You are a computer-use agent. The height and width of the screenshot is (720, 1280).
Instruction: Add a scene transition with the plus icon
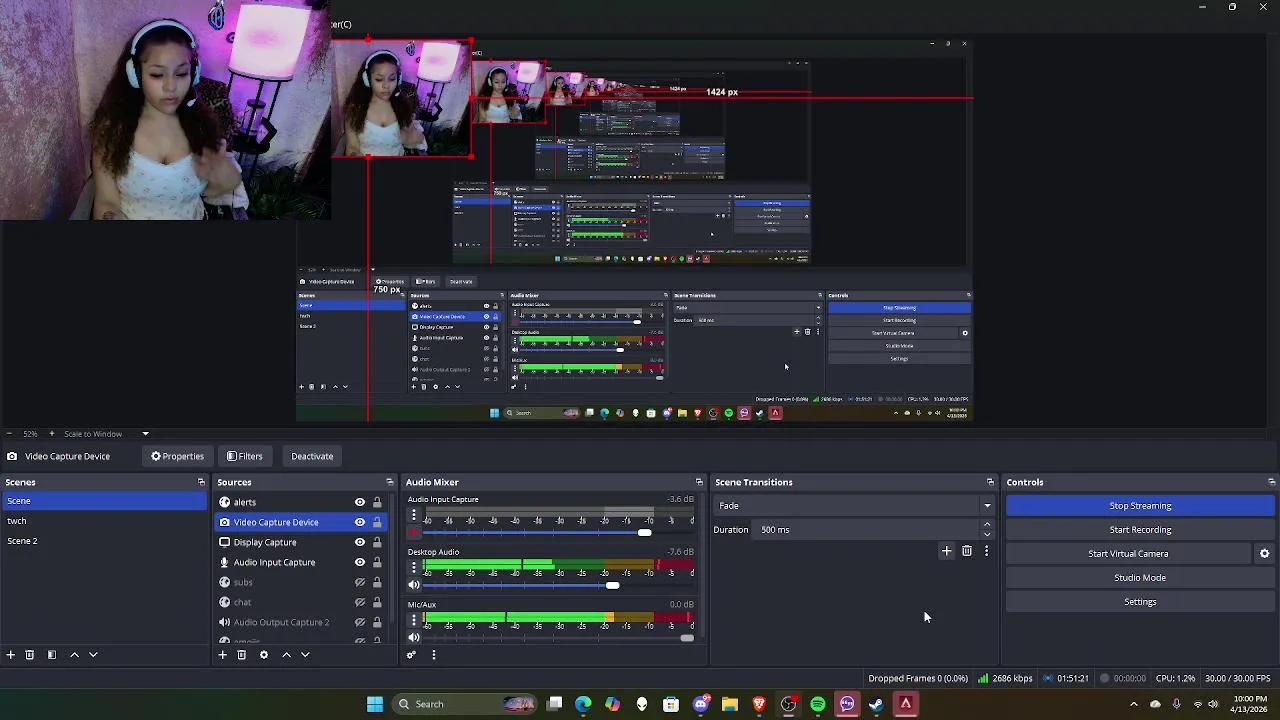point(947,551)
